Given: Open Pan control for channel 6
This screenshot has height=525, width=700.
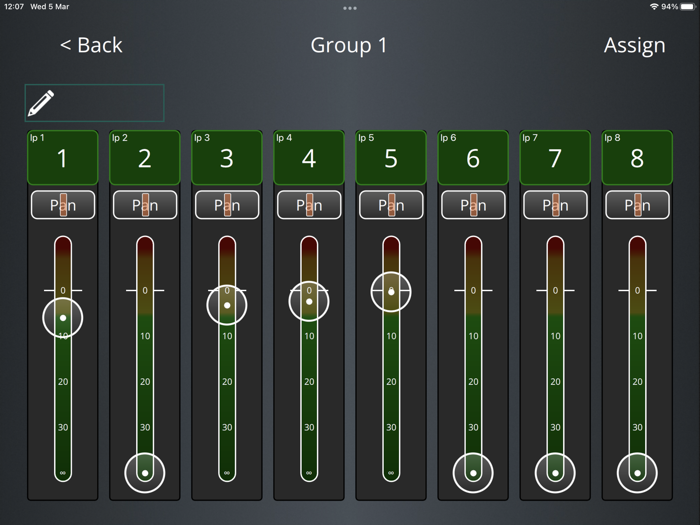Looking at the screenshot, I should (x=474, y=205).
